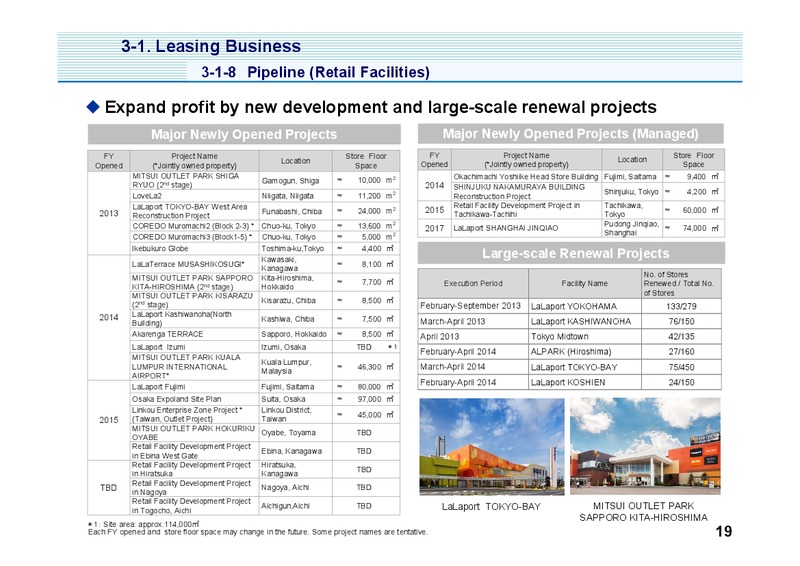Select 'COREDO Muromachi2 (Block 2-3)' row name

[x=194, y=226]
